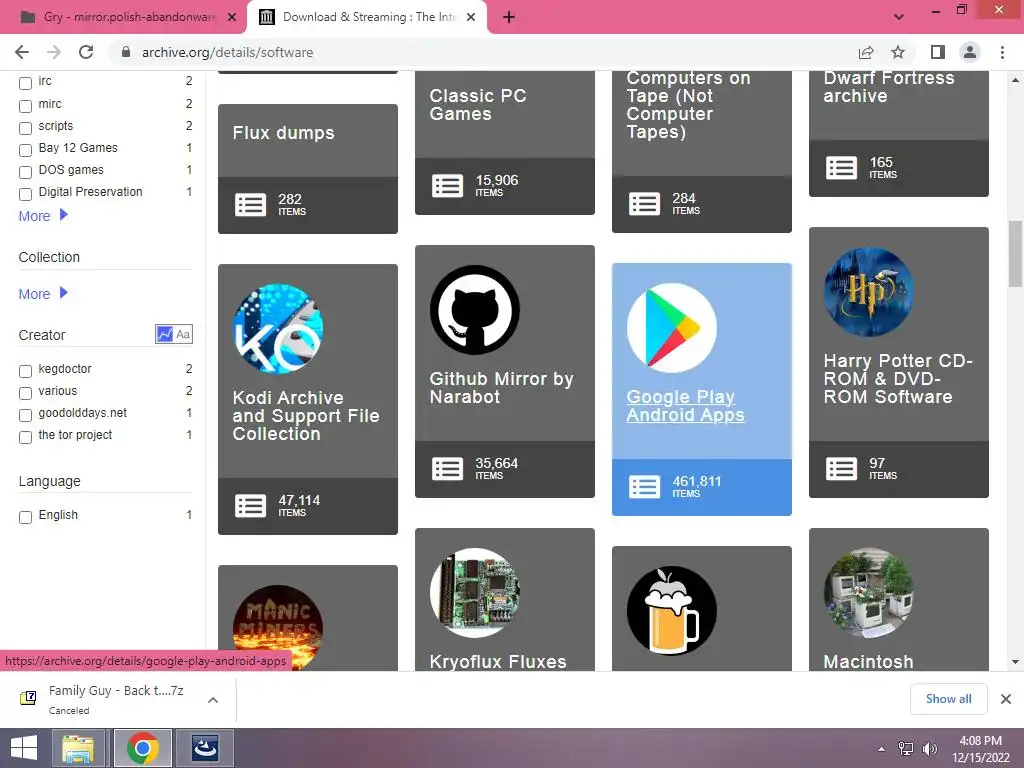Click the Harry Potter logo thumbnail

869,292
